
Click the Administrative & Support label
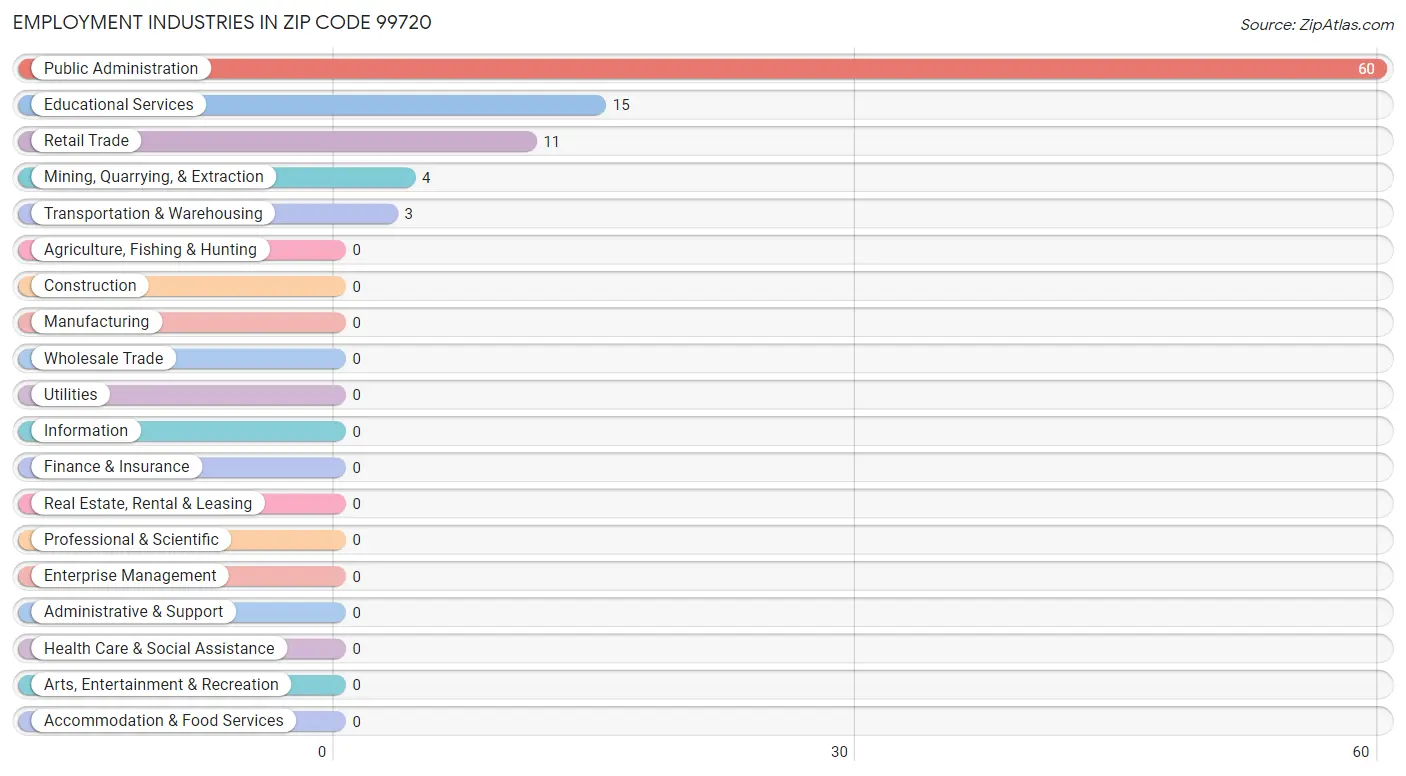click(x=134, y=611)
